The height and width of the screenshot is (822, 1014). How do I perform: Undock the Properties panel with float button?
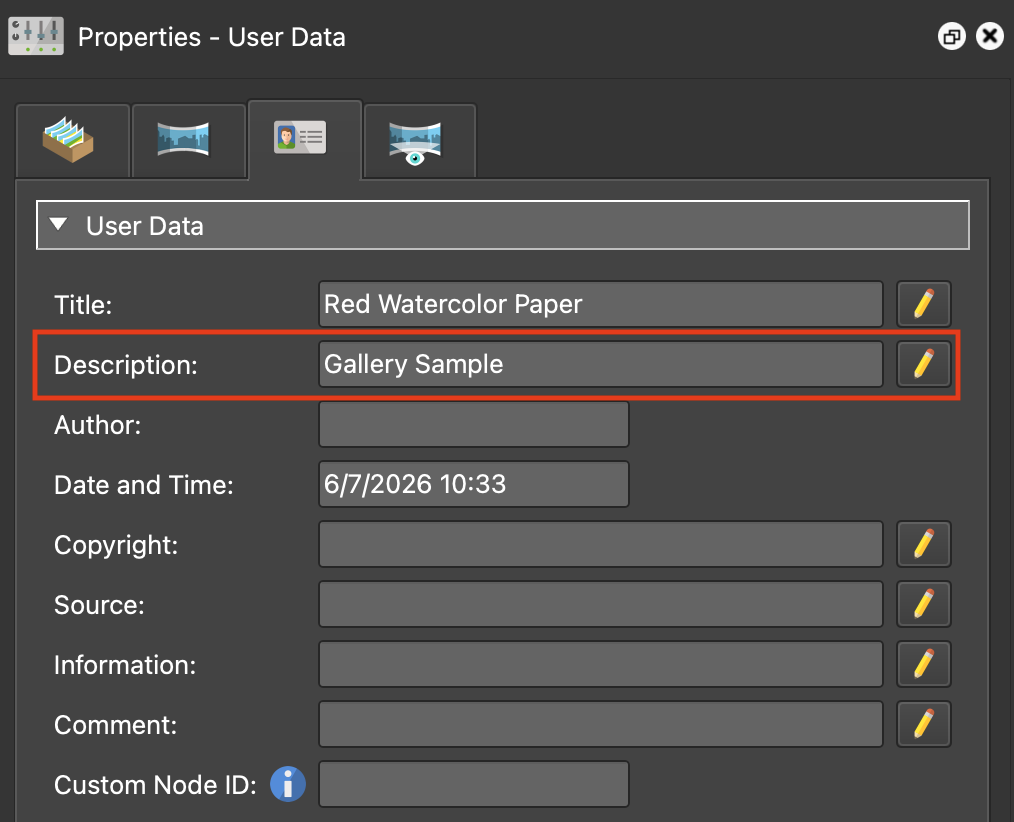pos(951,36)
